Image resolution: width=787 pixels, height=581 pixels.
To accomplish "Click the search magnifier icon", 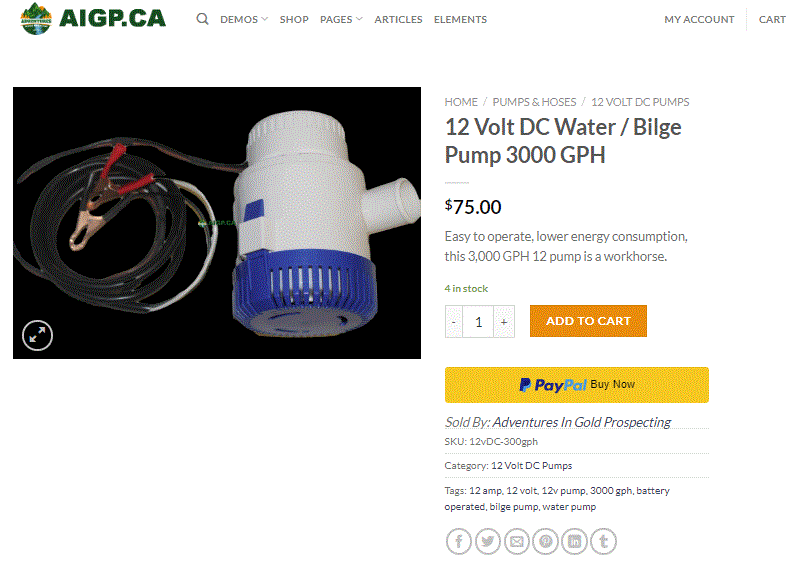I will click(x=202, y=19).
